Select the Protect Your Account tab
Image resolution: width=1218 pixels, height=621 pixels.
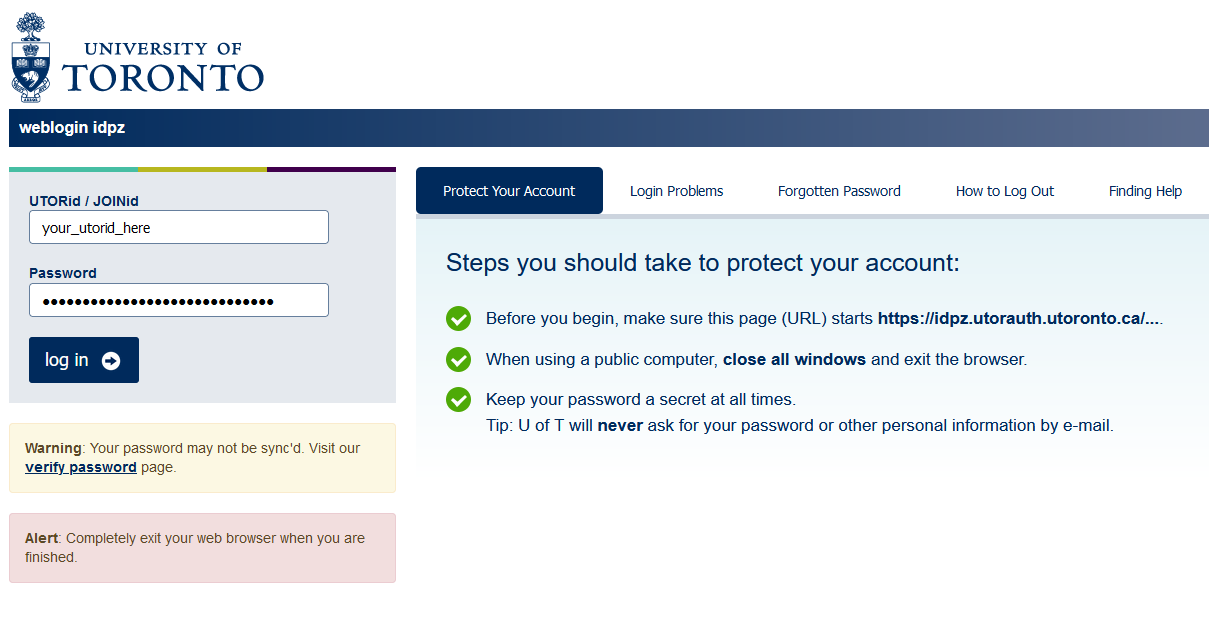[509, 191]
